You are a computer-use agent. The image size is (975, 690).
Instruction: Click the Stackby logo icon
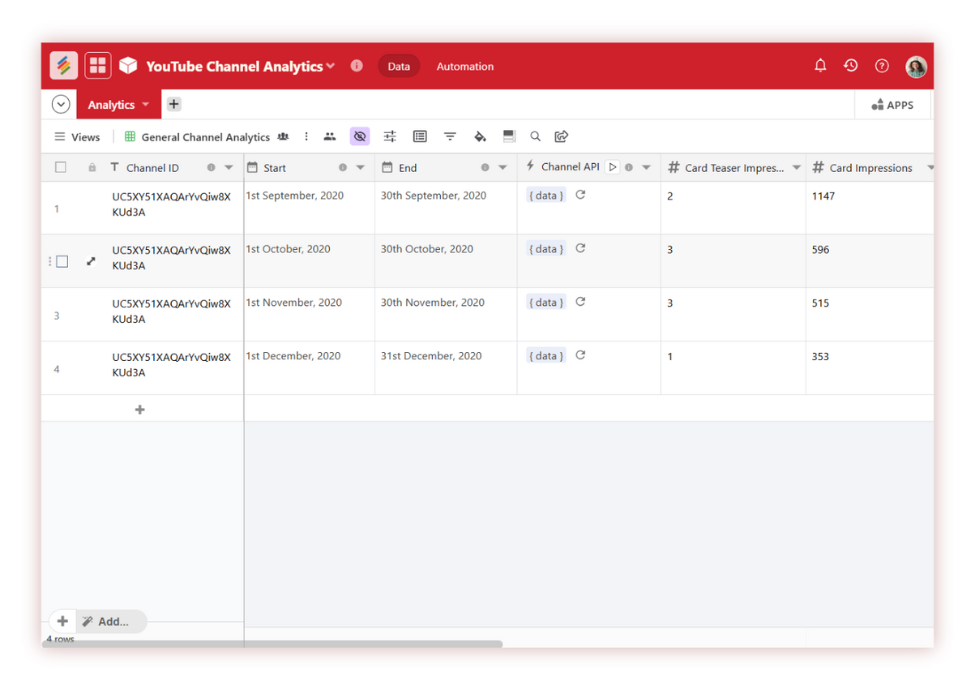tap(63, 65)
